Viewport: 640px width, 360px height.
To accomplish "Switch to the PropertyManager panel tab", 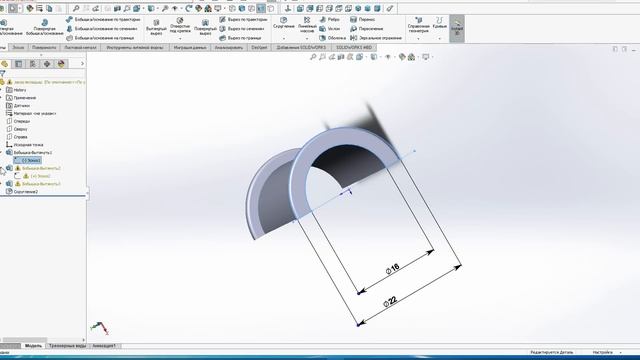I will click(18, 64).
